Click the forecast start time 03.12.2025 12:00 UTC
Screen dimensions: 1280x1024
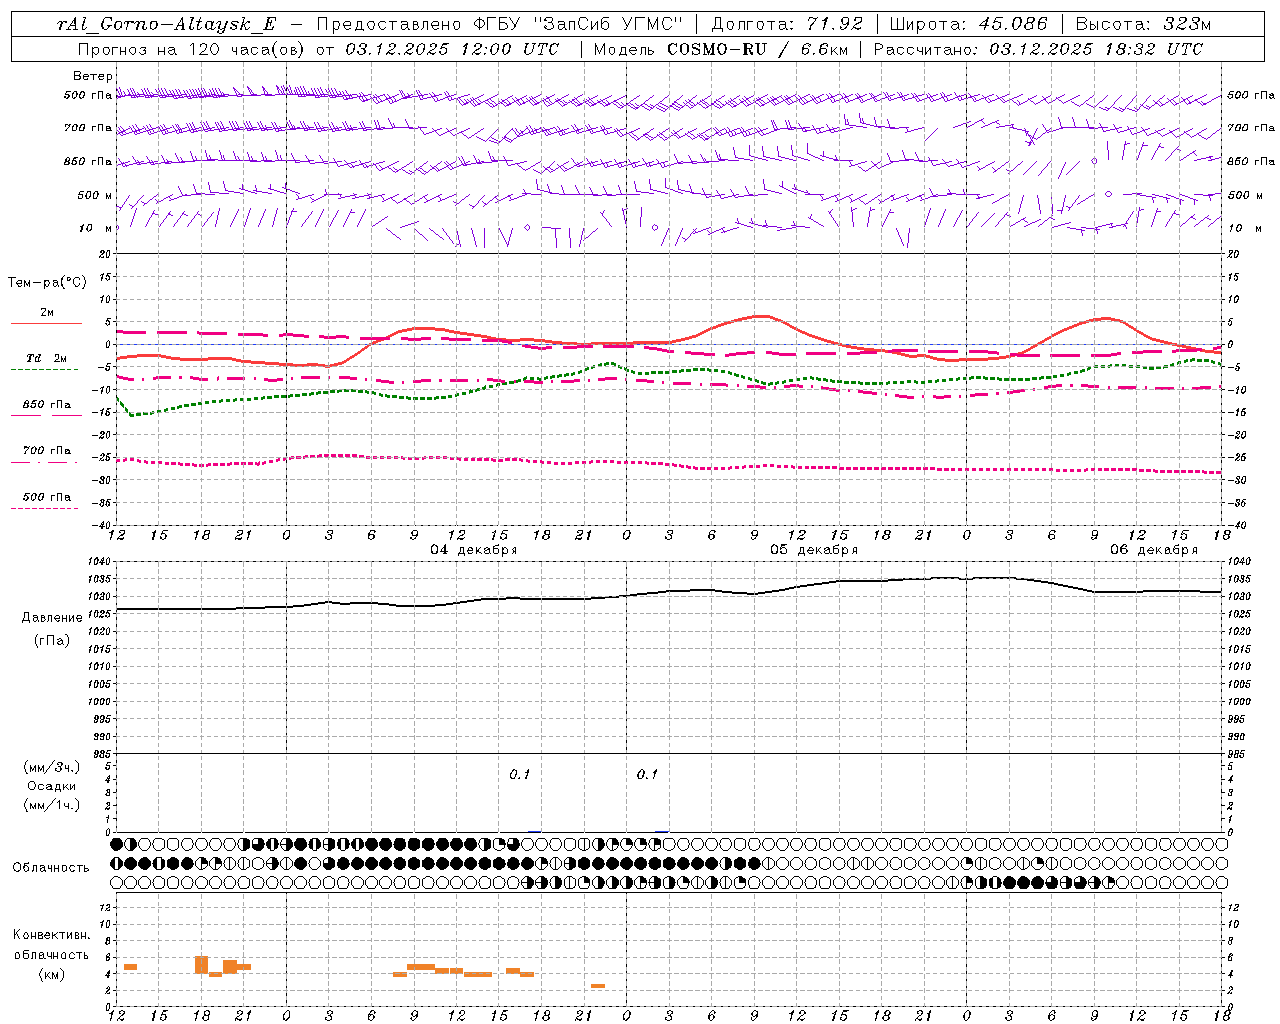coord(452,49)
